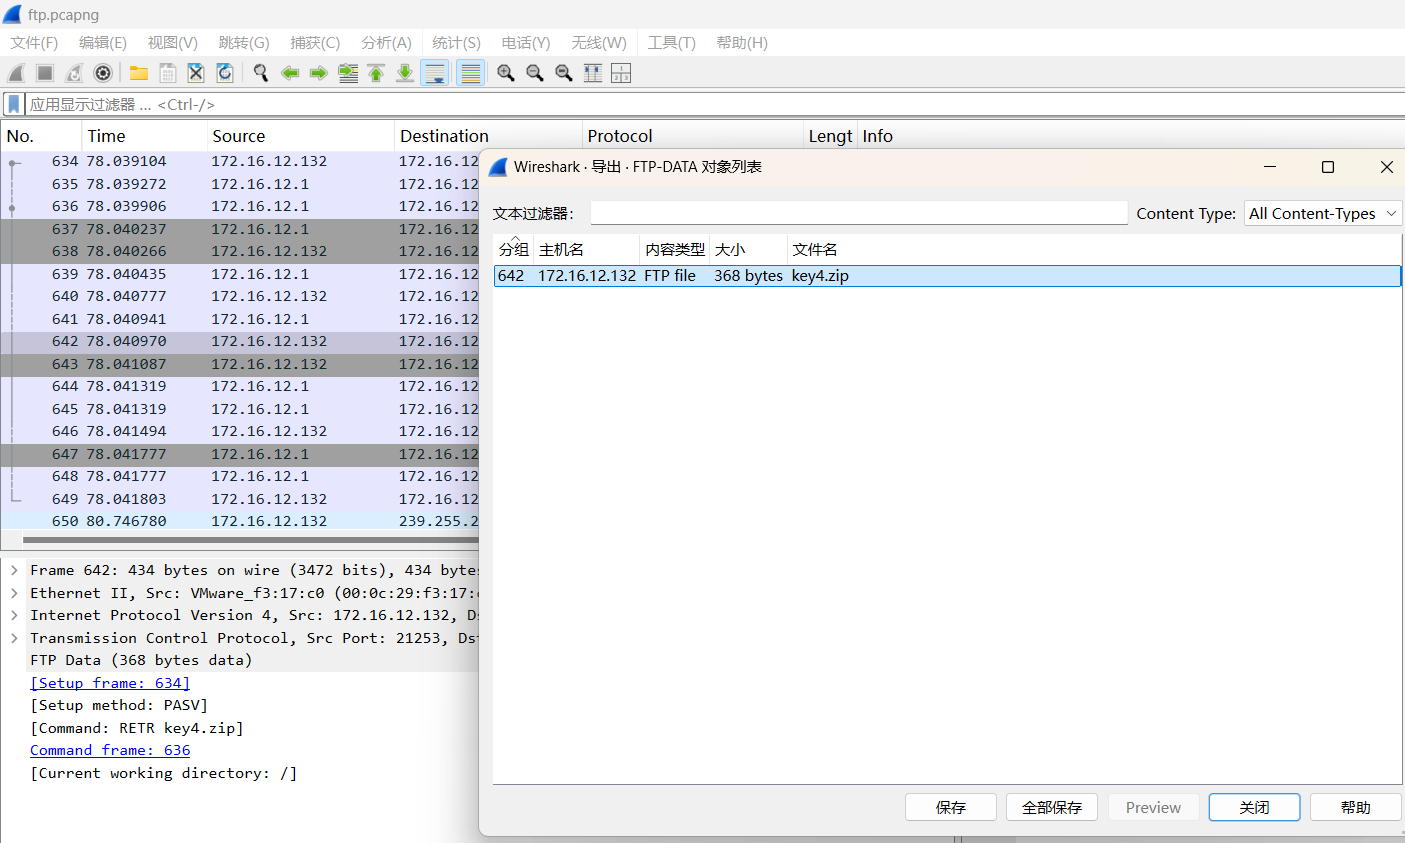Open the 帮助(H) menu
Image resolution: width=1405 pixels, height=843 pixels.
click(x=742, y=43)
